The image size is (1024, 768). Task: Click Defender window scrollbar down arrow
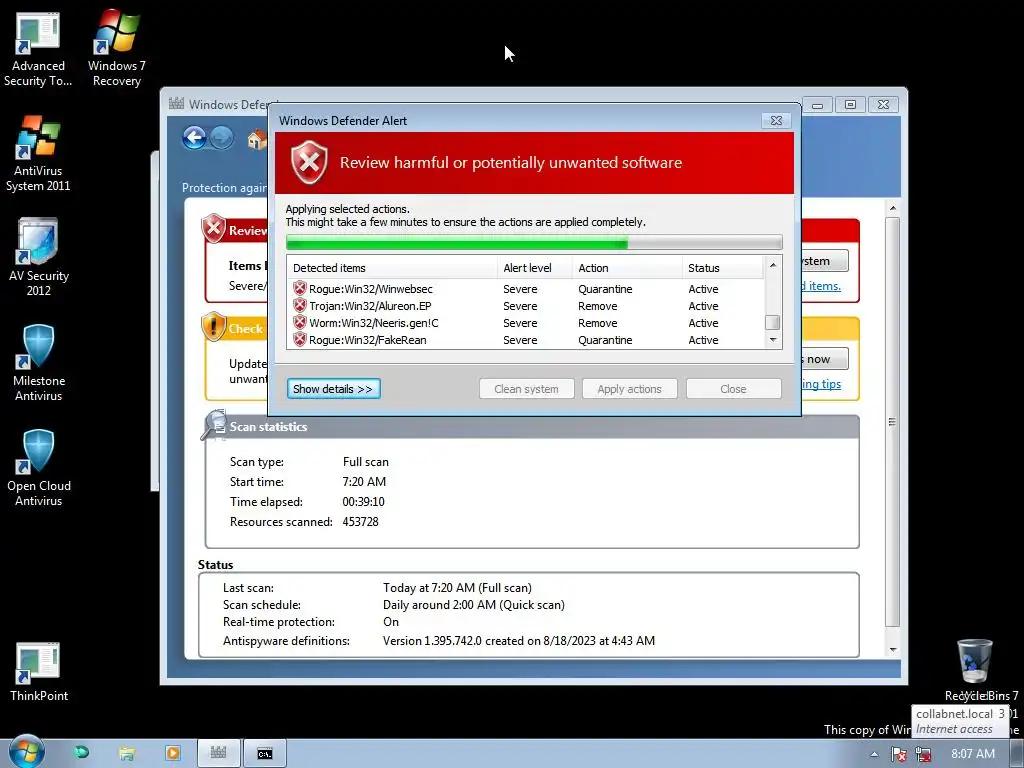(x=893, y=650)
